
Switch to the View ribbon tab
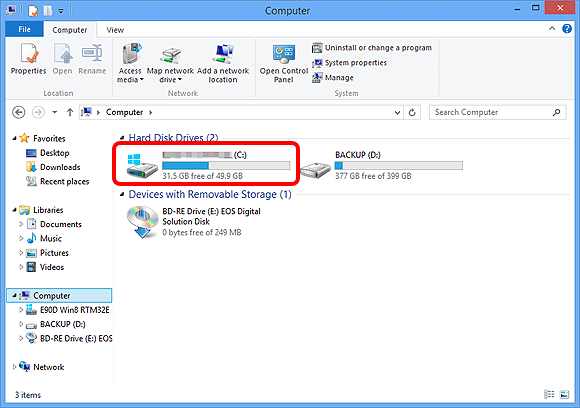[x=115, y=30]
